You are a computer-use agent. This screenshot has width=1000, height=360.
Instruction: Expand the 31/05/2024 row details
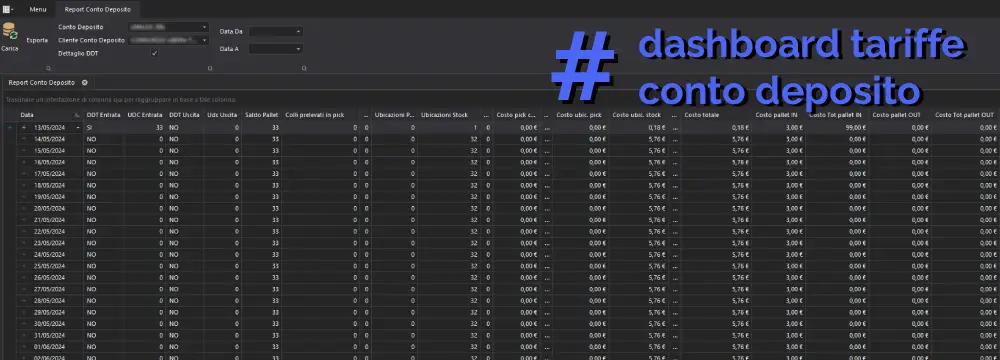click(24, 336)
